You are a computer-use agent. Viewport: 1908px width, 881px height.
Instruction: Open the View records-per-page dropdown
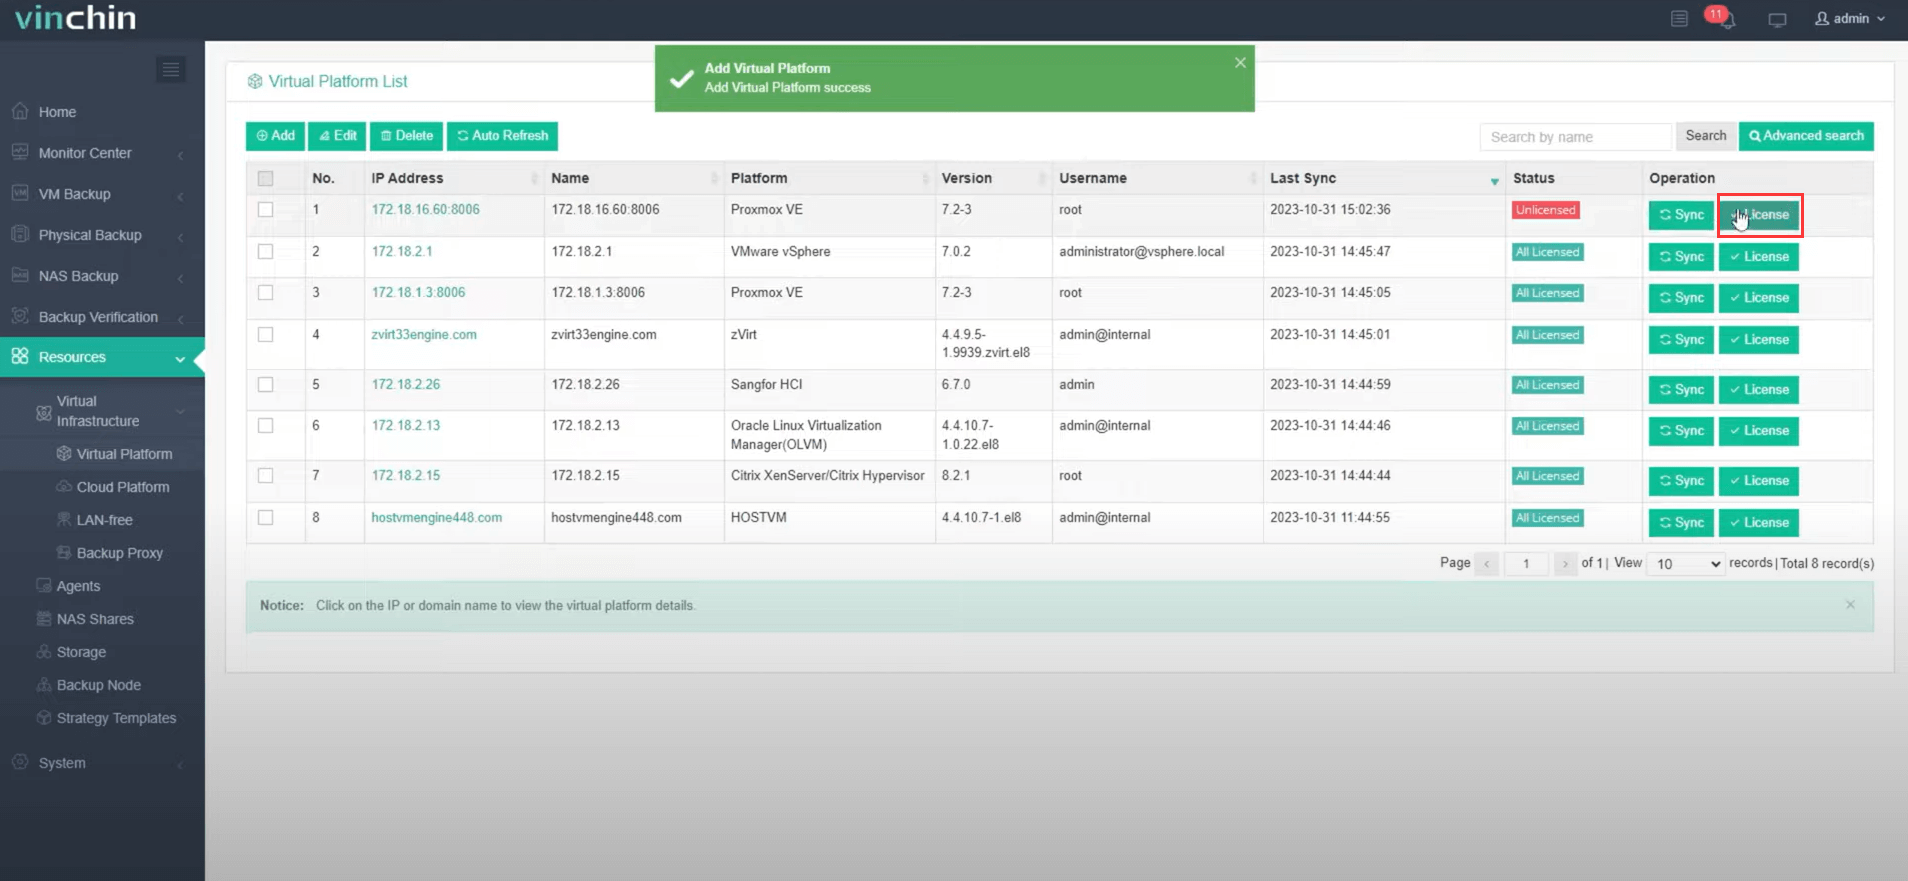(x=1686, y=564)
